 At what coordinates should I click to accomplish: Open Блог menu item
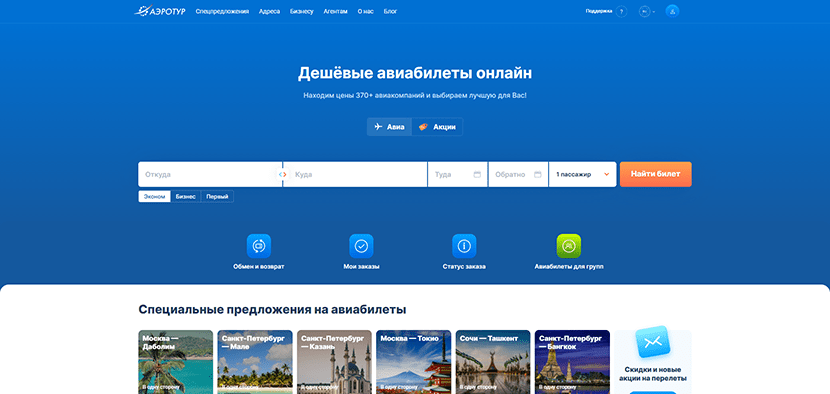(390, 11)
